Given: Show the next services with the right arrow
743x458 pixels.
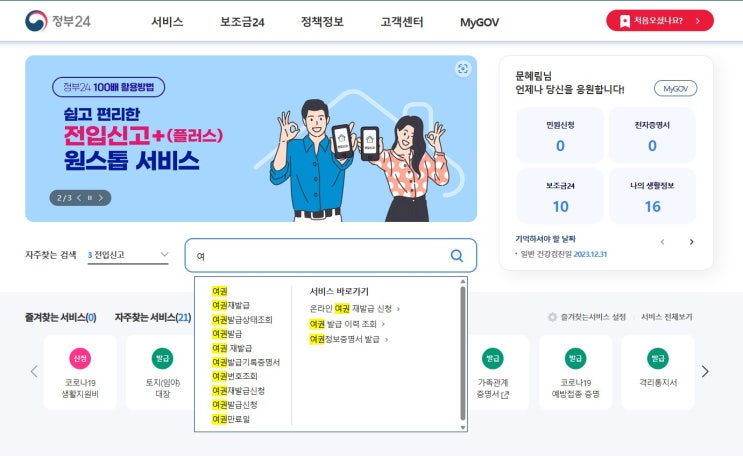Looking at the screenshot, I should [x=705, y=372].
